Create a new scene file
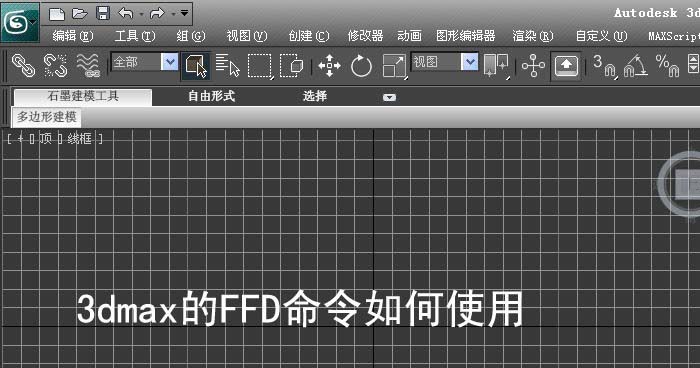The height and width of the screenshot is (368, 700). pos(57,14)
